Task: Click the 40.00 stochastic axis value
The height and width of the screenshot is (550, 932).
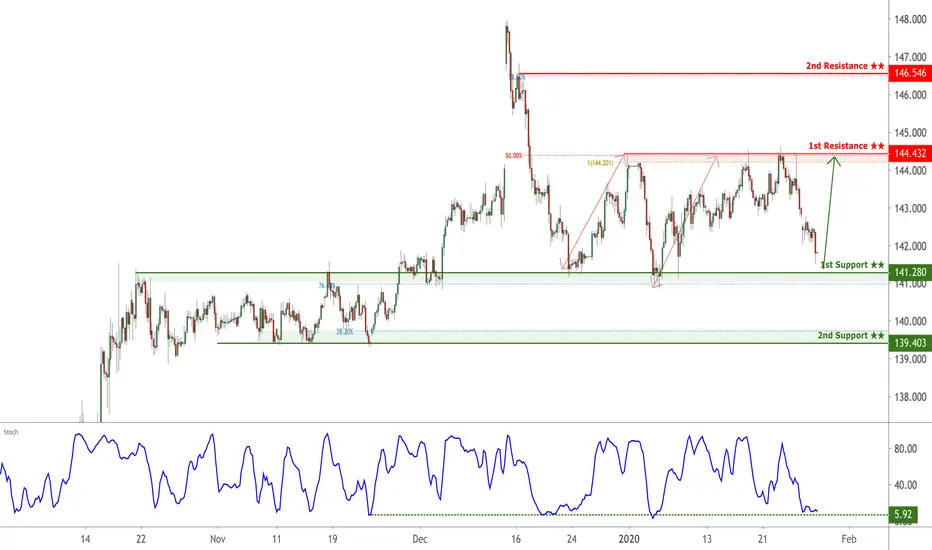Action: 905,485
